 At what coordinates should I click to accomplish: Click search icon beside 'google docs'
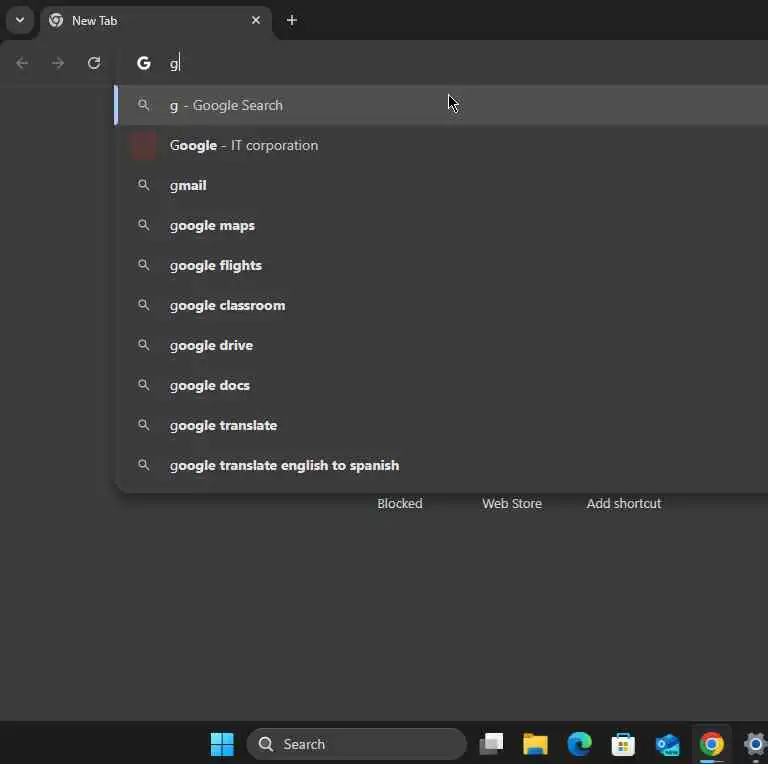coord(144,385)
